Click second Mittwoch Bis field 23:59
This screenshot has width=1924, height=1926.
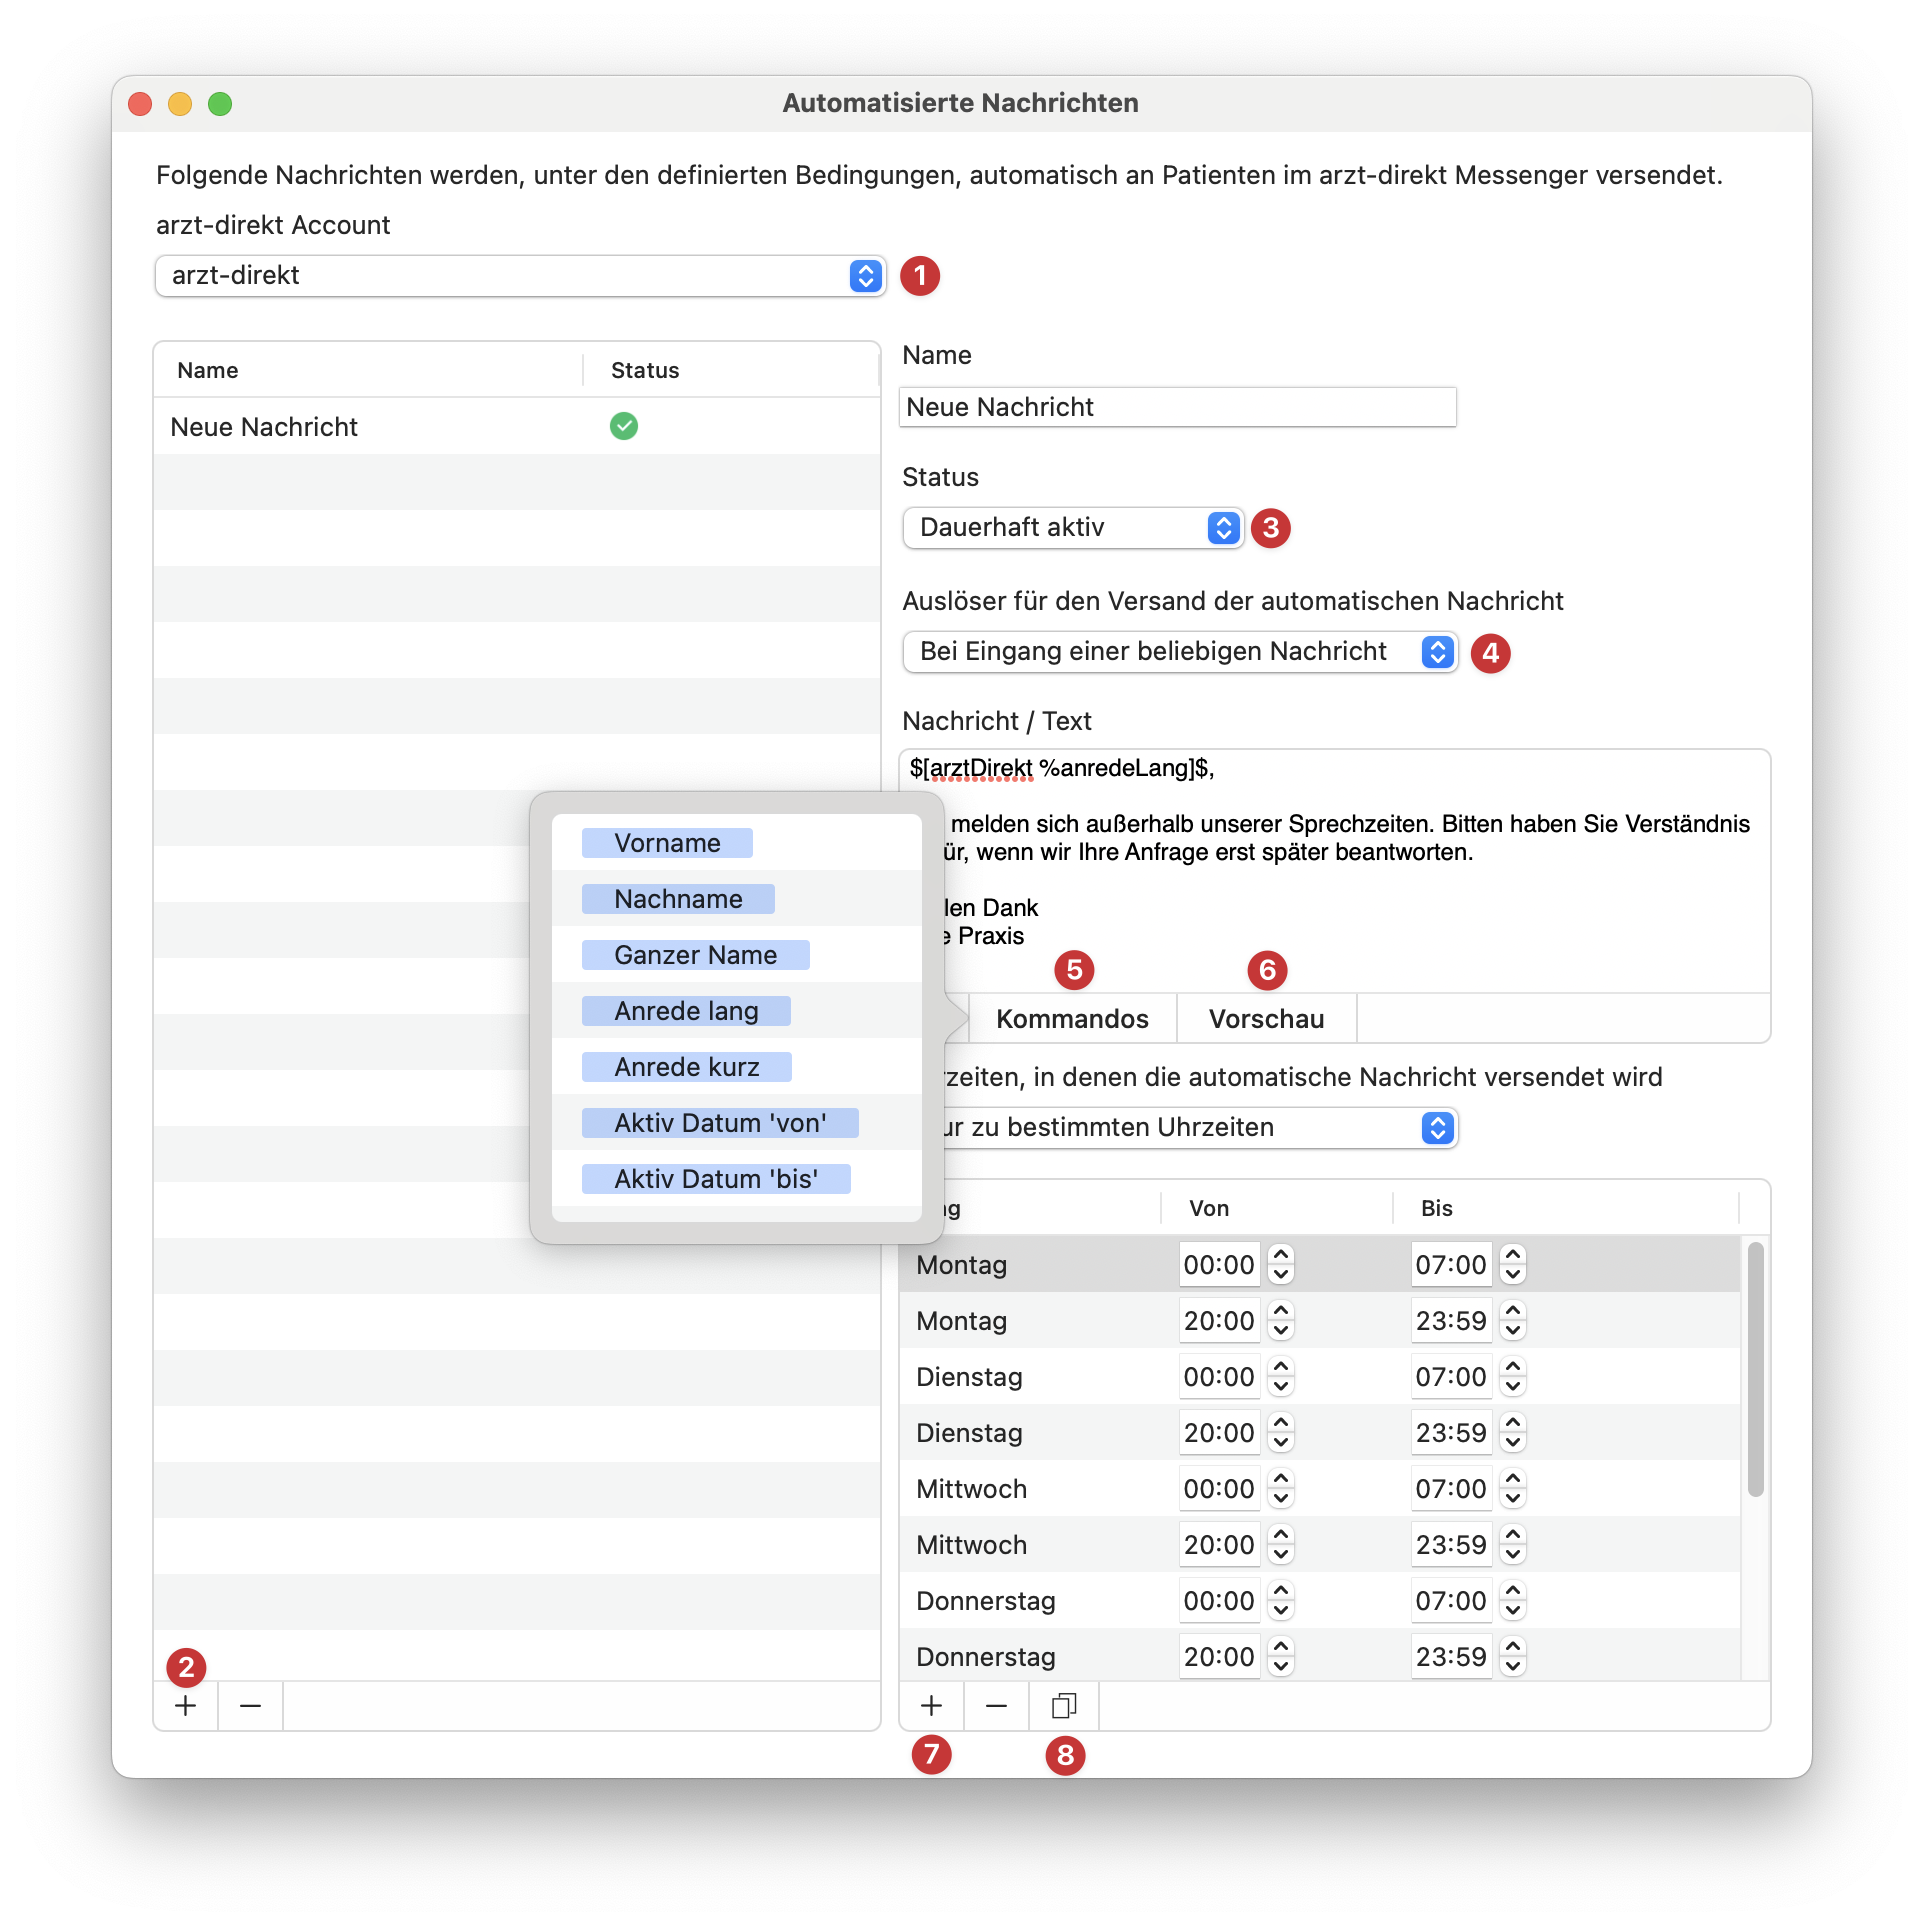[1451, 1545]
